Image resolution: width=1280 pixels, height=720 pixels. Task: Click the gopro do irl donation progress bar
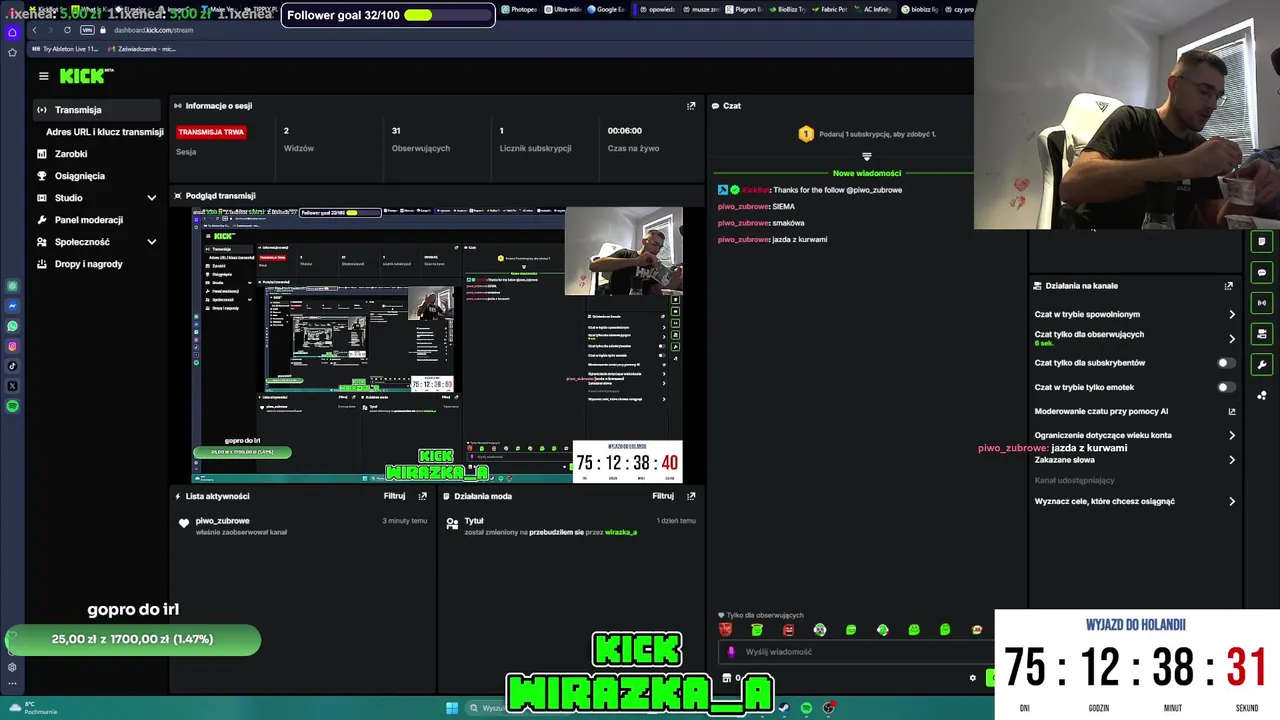point(133,639)
